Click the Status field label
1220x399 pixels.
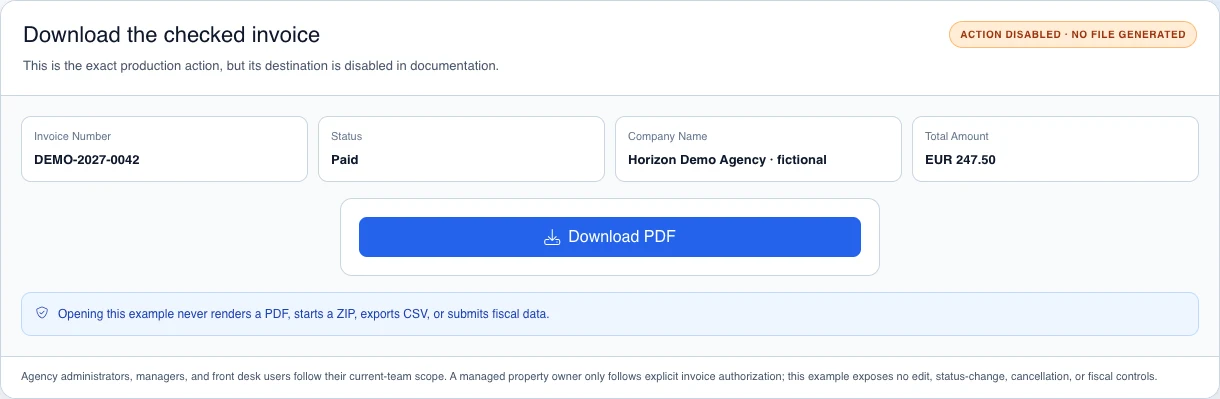[346, 136]
